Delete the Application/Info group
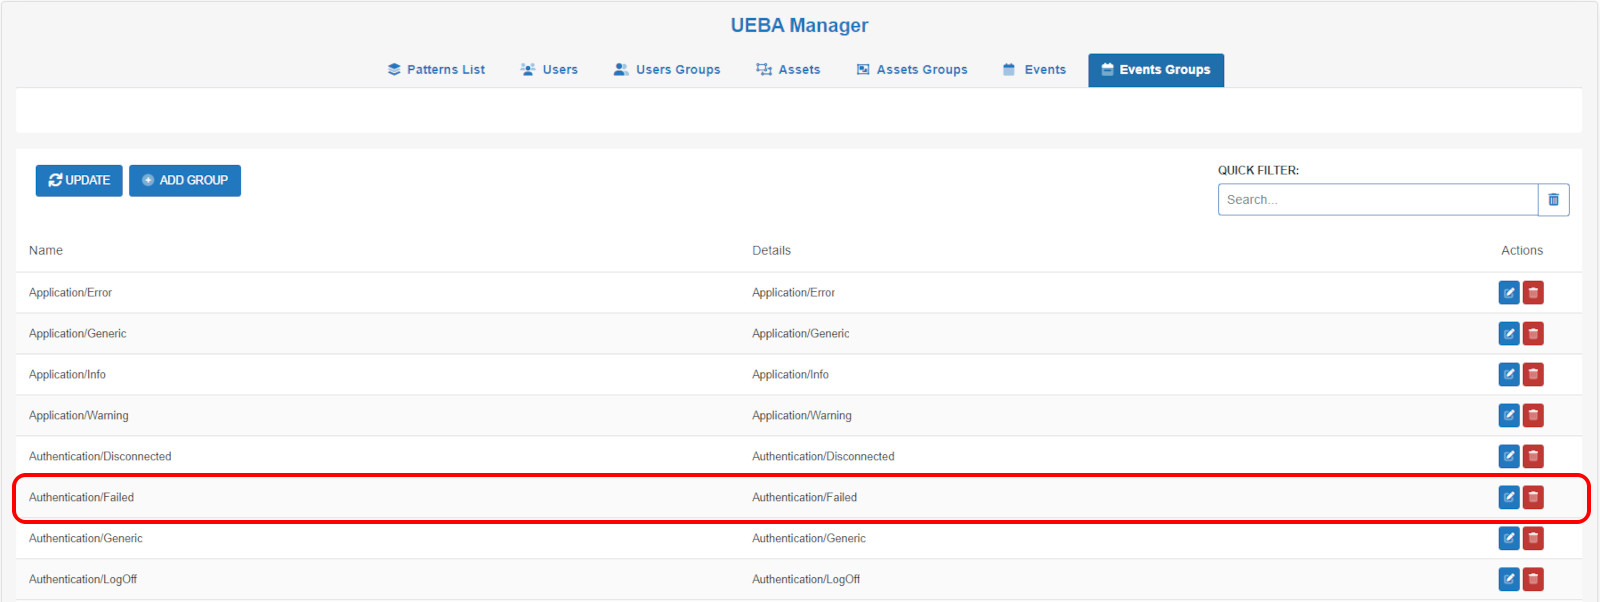This screenshot has height=602, width=1600. [1533, 374]
